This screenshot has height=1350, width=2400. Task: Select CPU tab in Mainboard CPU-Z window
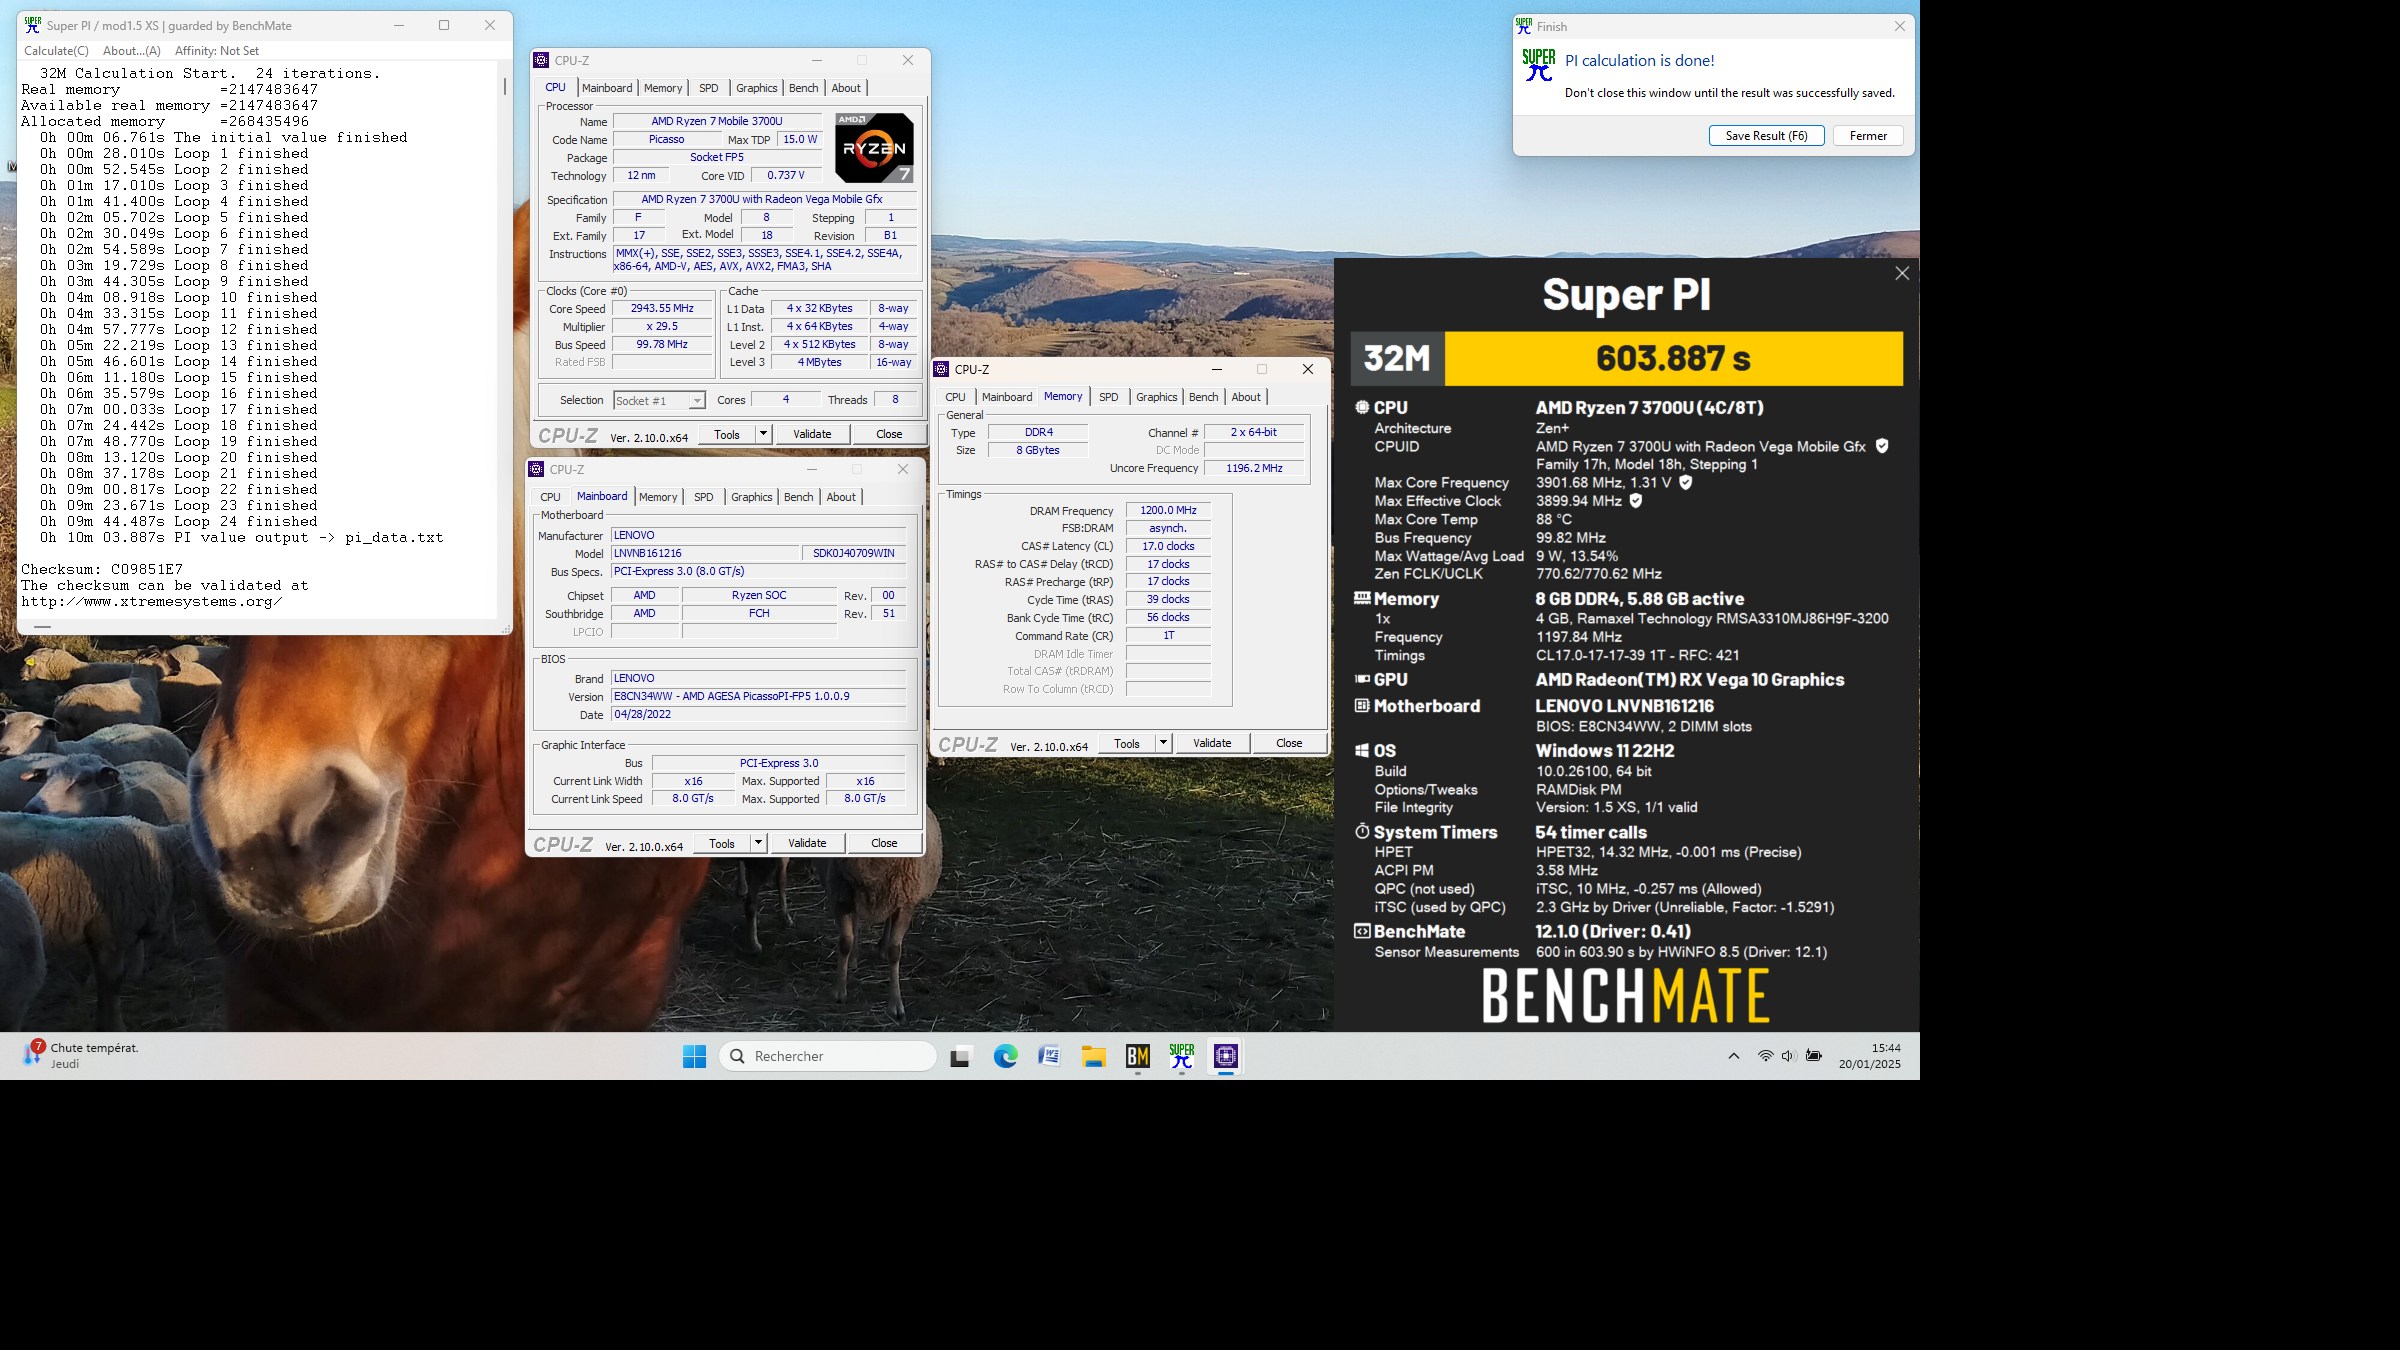(x=550, y=497)
